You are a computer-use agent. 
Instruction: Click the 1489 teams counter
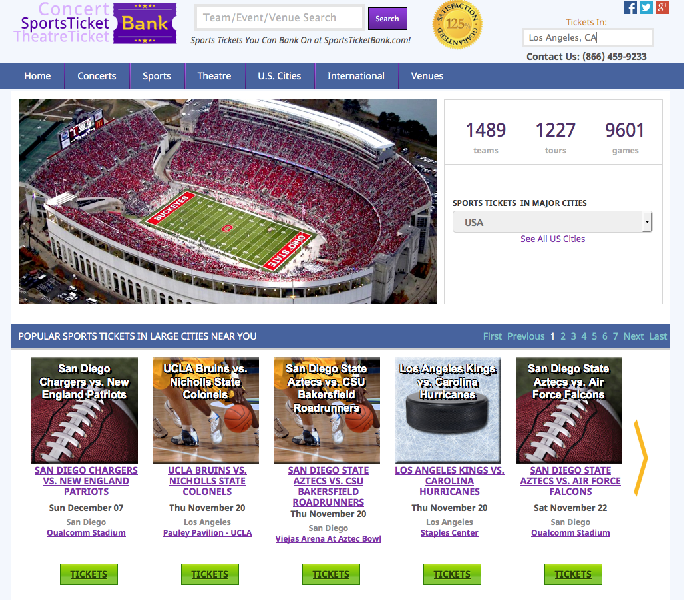[x=486, y=137]
